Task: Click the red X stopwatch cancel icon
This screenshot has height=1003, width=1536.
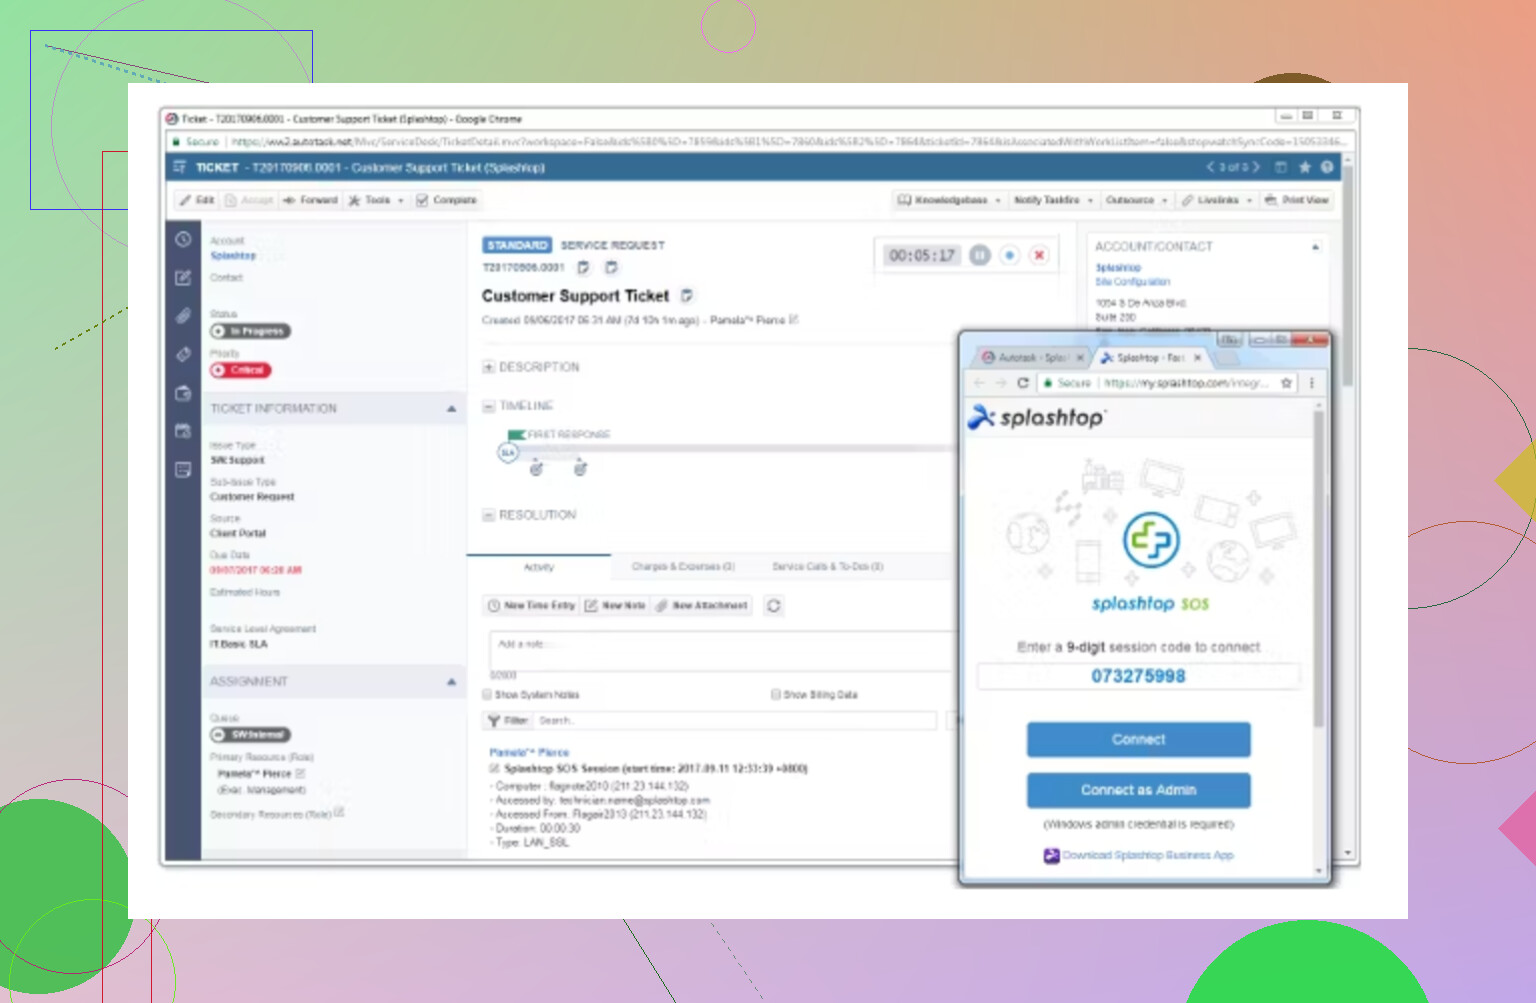Action: [1039, 255]
